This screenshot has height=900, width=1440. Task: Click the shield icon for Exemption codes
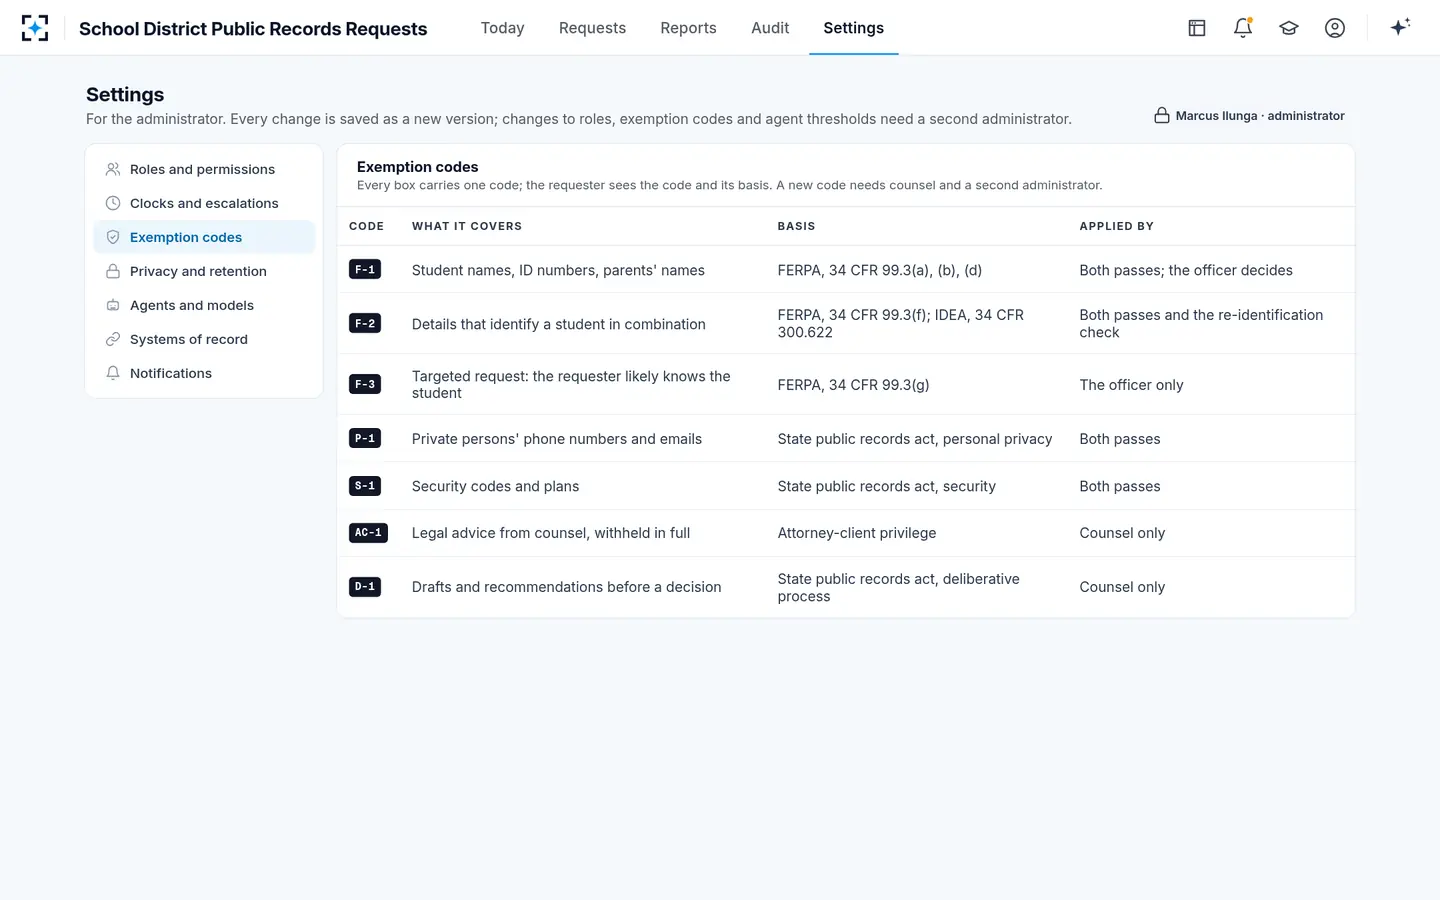pyautogui.click(x=113, y=237)
